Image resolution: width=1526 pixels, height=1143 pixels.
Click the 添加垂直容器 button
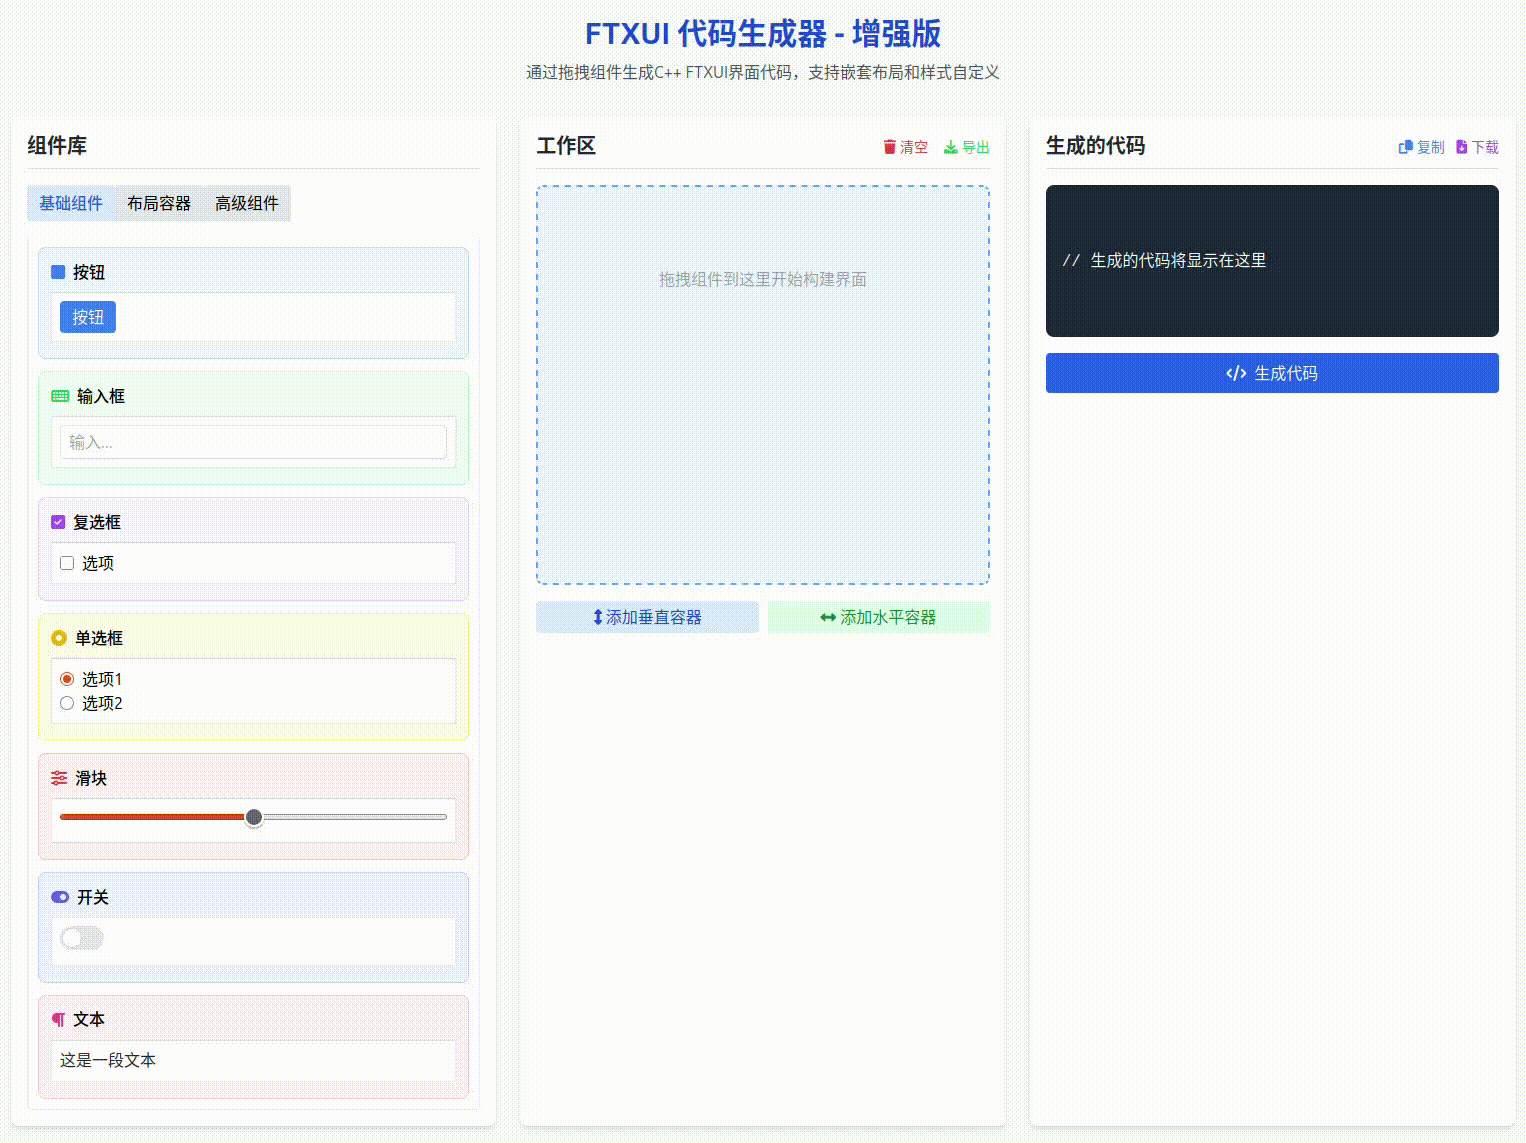coord(648,617)
